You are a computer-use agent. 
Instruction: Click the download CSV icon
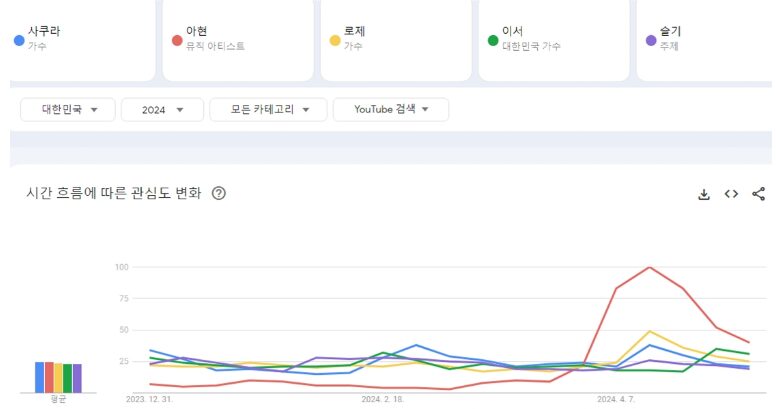click(x=704, y=194)
